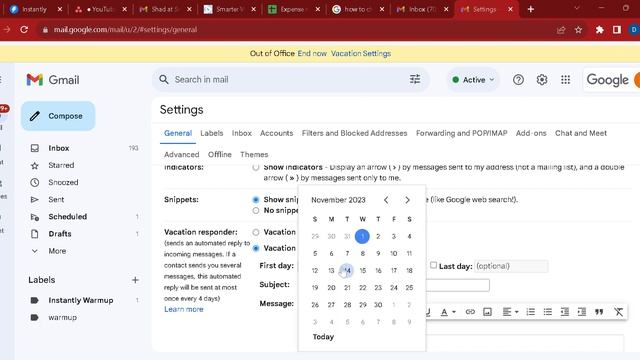The width and height of the screenshot is (640, 360).
Task: Click the Compose pencil button
Action: point(58,116)
